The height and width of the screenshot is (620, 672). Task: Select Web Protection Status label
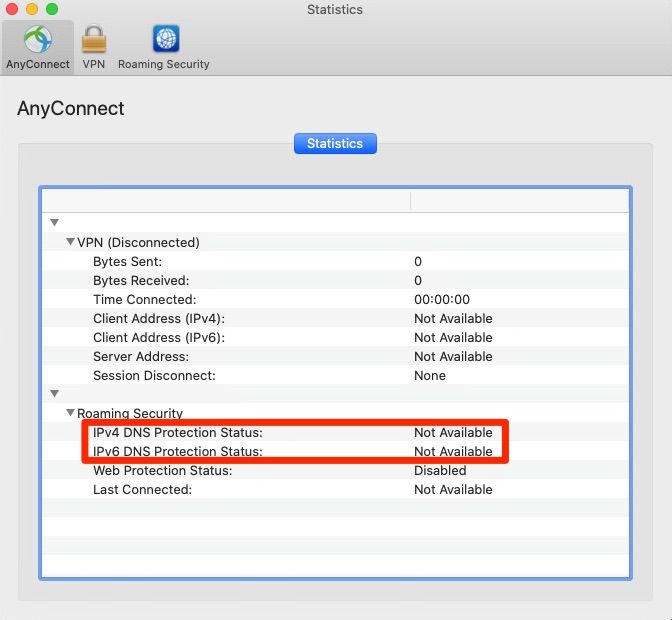coord(163,470)
